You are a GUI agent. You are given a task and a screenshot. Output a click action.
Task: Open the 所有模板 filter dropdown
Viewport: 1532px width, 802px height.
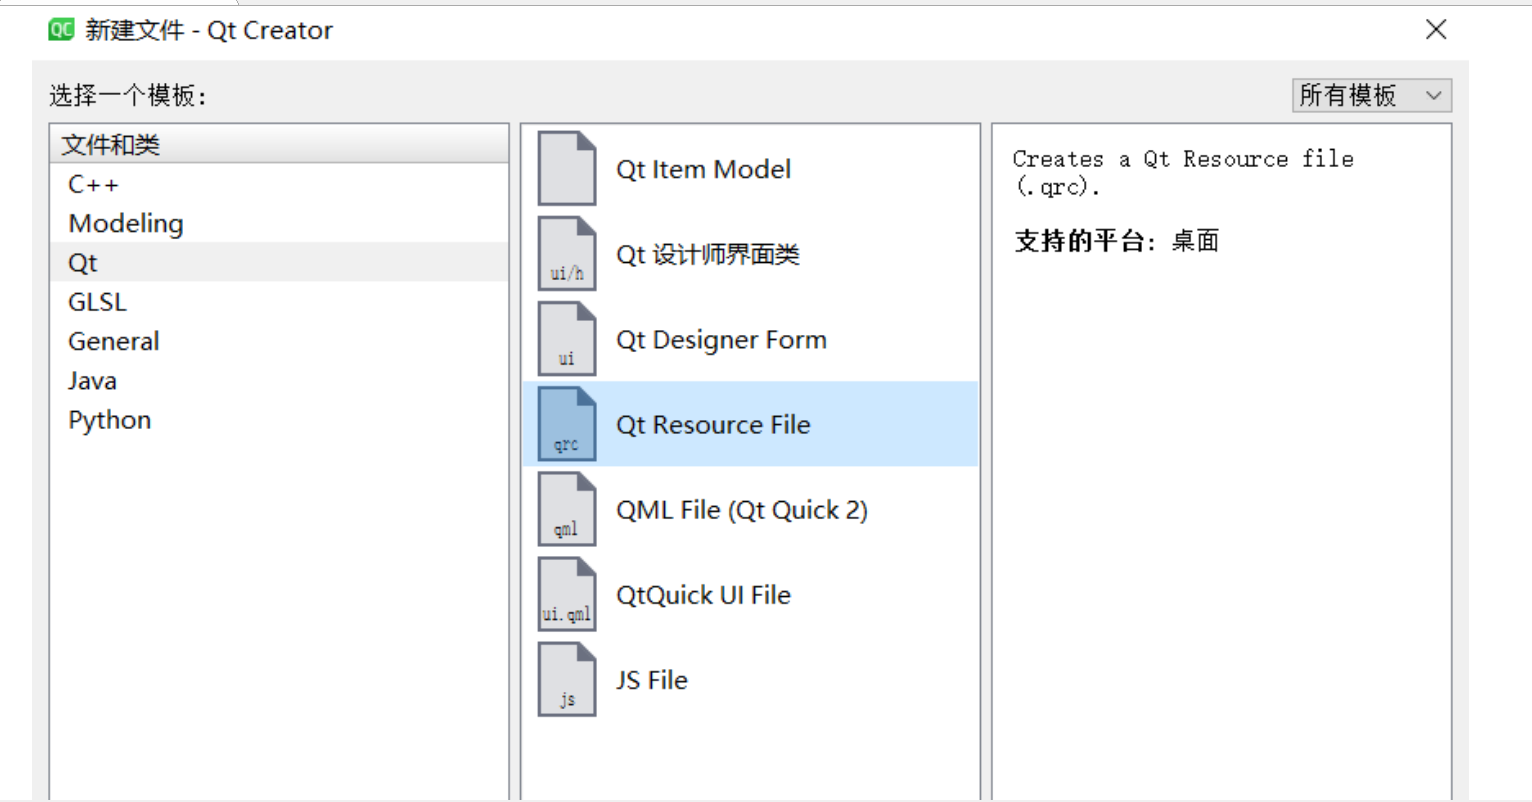point(1371,95)
